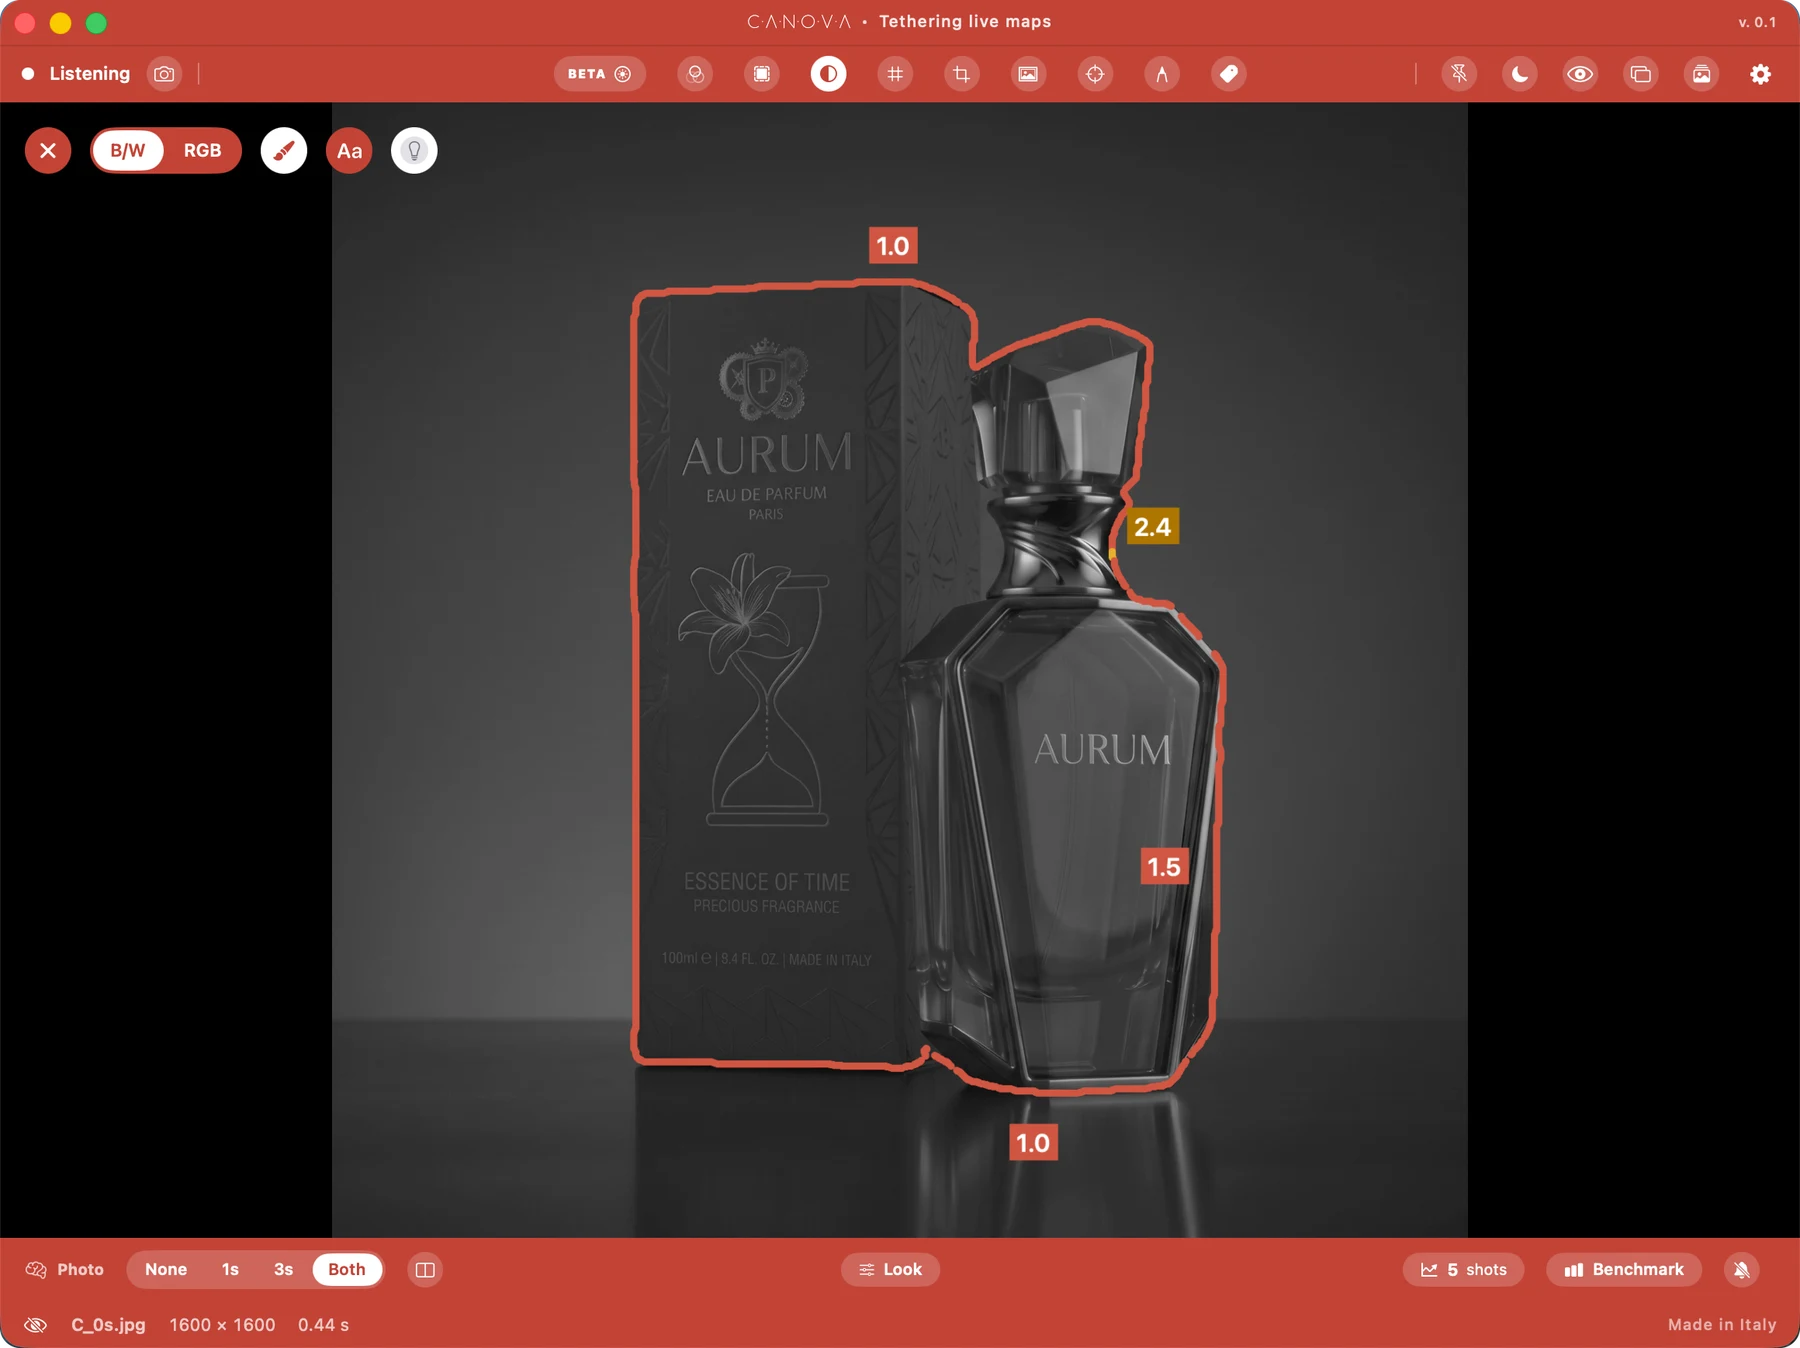Toggle the selection frame tool icon
Screen dimensions: 1800x1348
coord(762,74)
